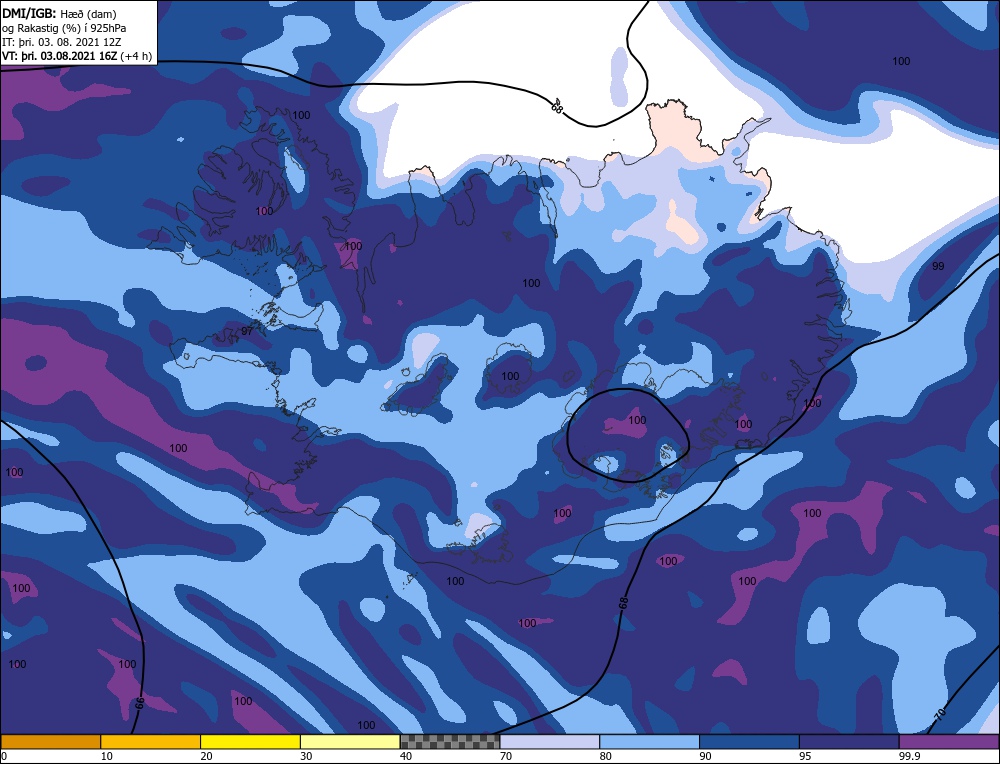Click the valid time line ending "16Z (+4 h)"
The height and width of the screenshot is (764, 1000).
coord(77,55)
